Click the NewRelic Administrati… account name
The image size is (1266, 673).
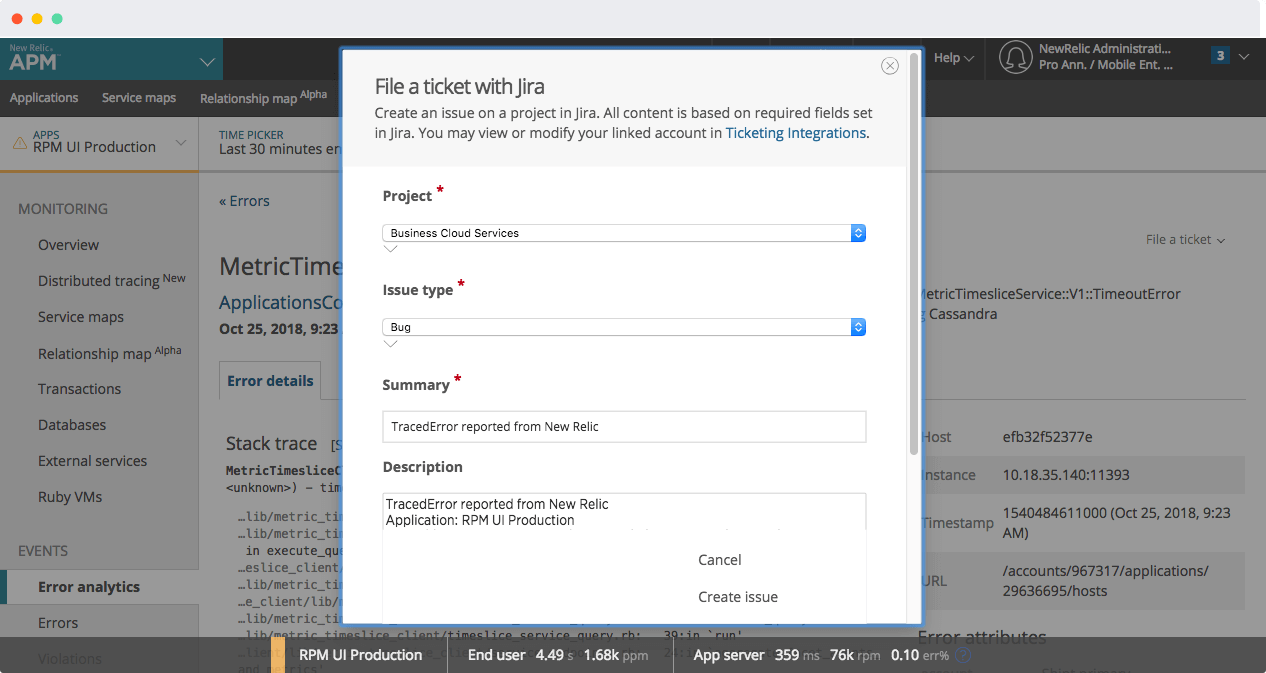pos(1105,49)
